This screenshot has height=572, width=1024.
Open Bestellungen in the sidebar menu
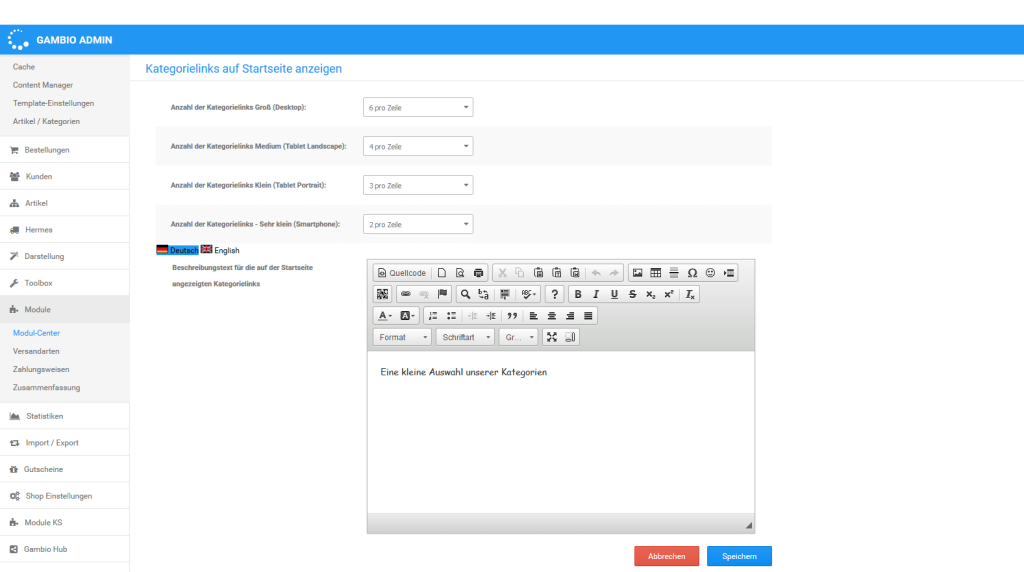(x=47, y=150)
